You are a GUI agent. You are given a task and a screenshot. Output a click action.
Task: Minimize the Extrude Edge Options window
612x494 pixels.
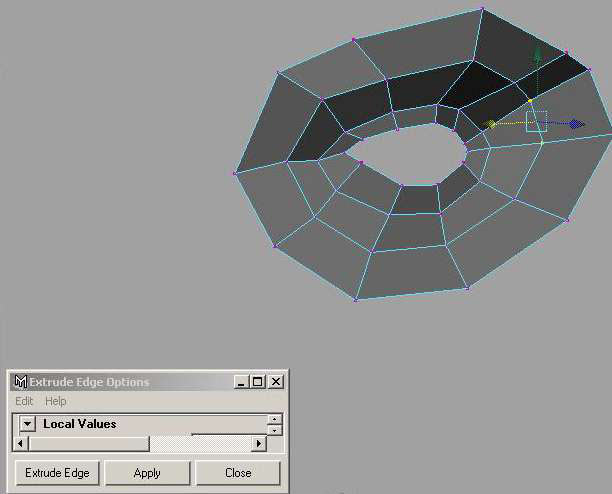point(241,382)
